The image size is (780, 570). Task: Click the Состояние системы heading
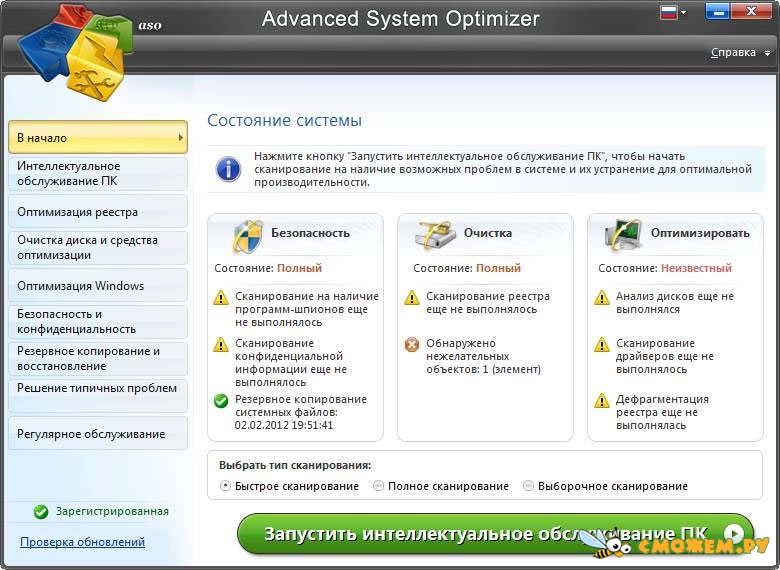285,120
